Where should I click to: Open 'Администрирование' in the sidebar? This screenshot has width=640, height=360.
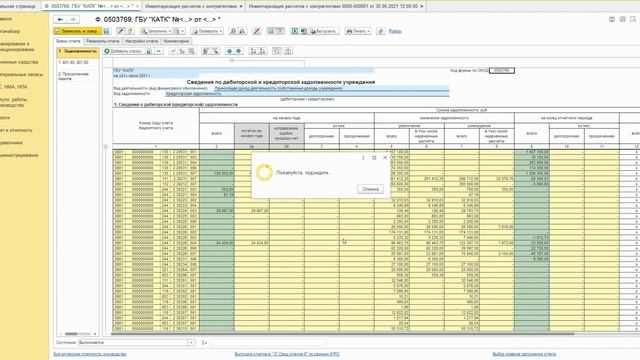click(x=19, y=156)
